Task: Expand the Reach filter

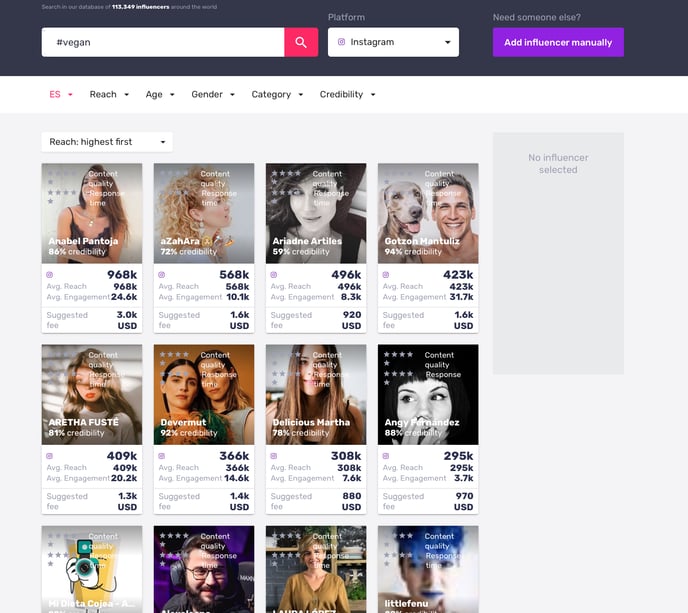Action: pos(109,94)
